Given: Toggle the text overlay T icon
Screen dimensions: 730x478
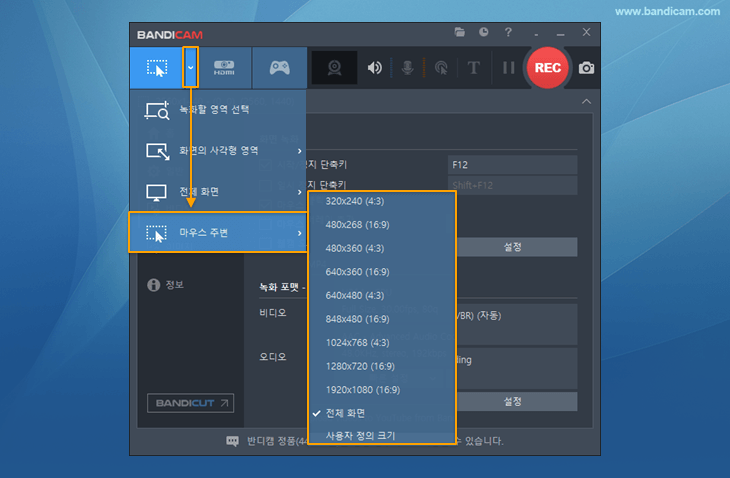Looking at the screenshot, I should click(x=473, y=68).
